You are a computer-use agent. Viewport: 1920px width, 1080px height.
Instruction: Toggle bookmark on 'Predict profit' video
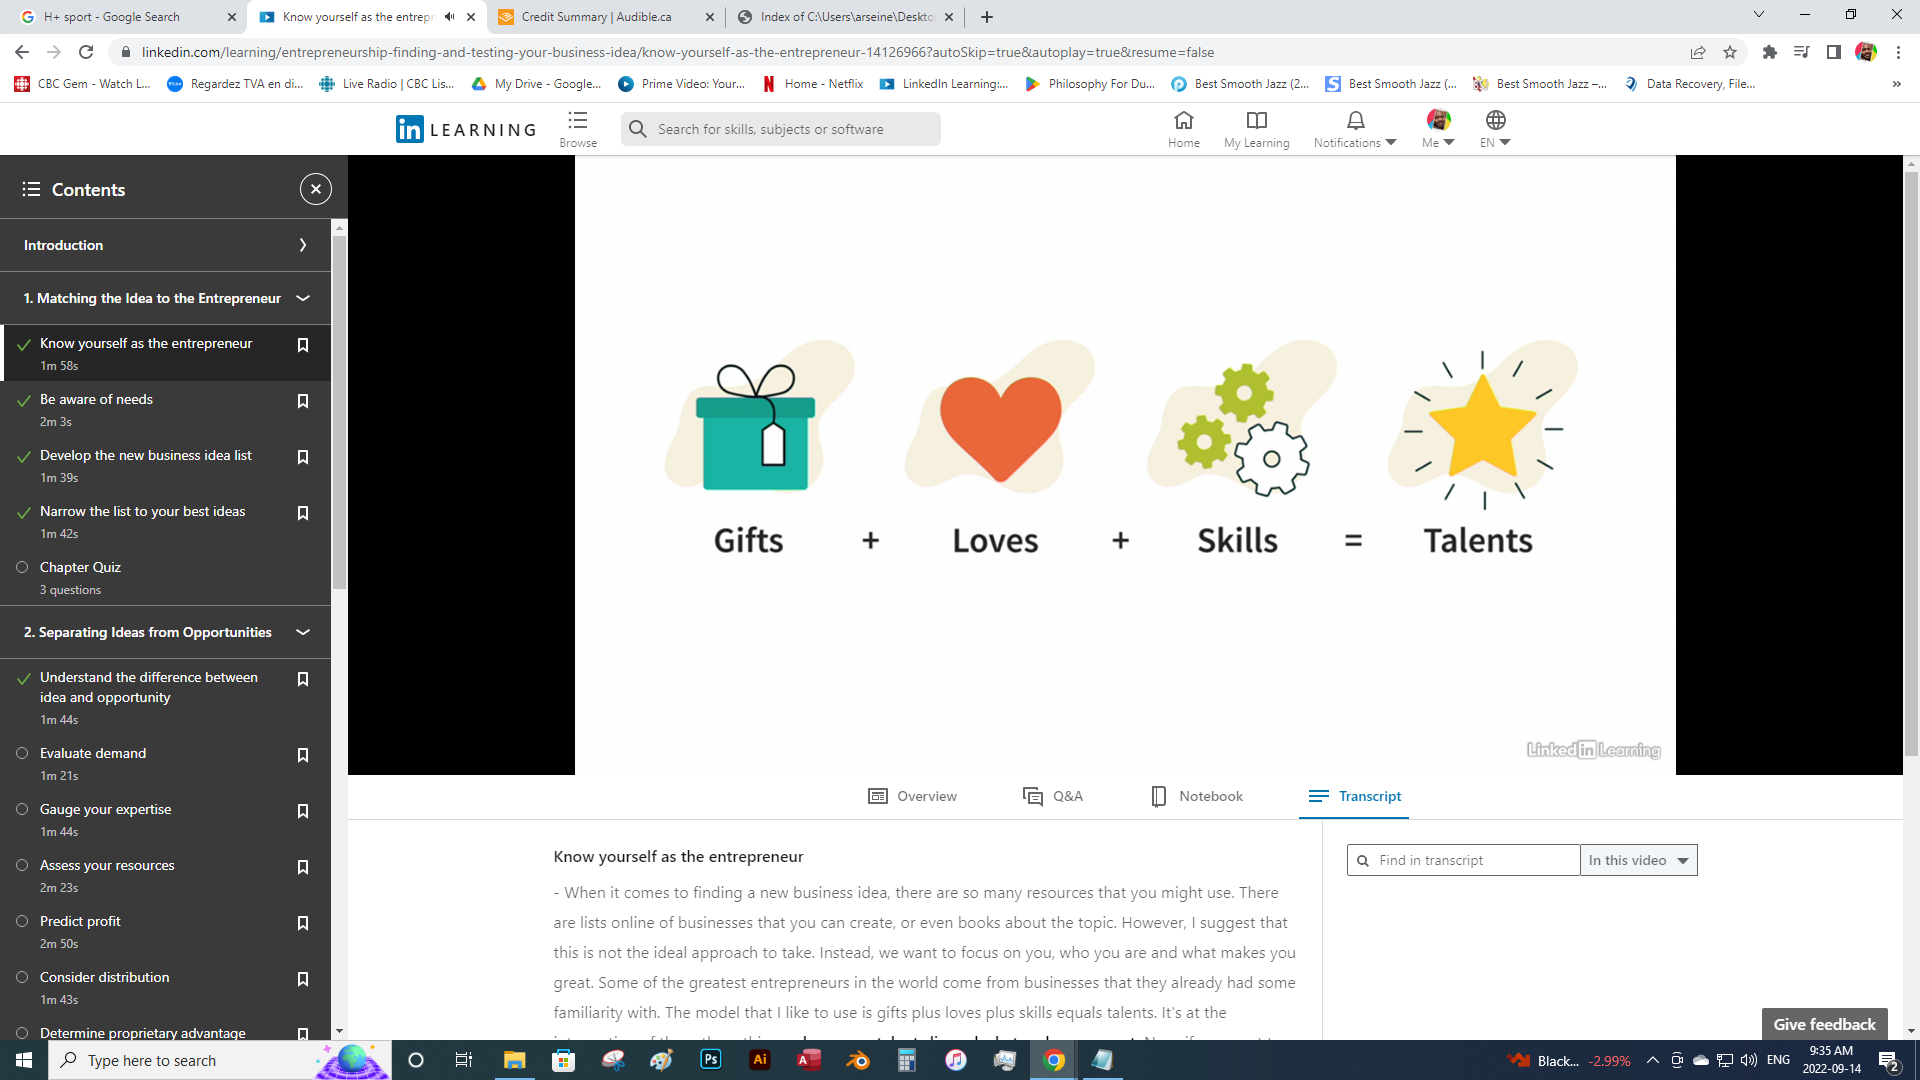(303, 923)
